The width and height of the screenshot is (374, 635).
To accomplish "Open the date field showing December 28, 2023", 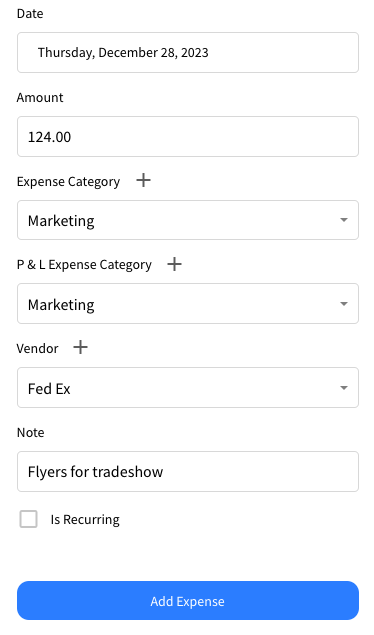I will 188,53.
